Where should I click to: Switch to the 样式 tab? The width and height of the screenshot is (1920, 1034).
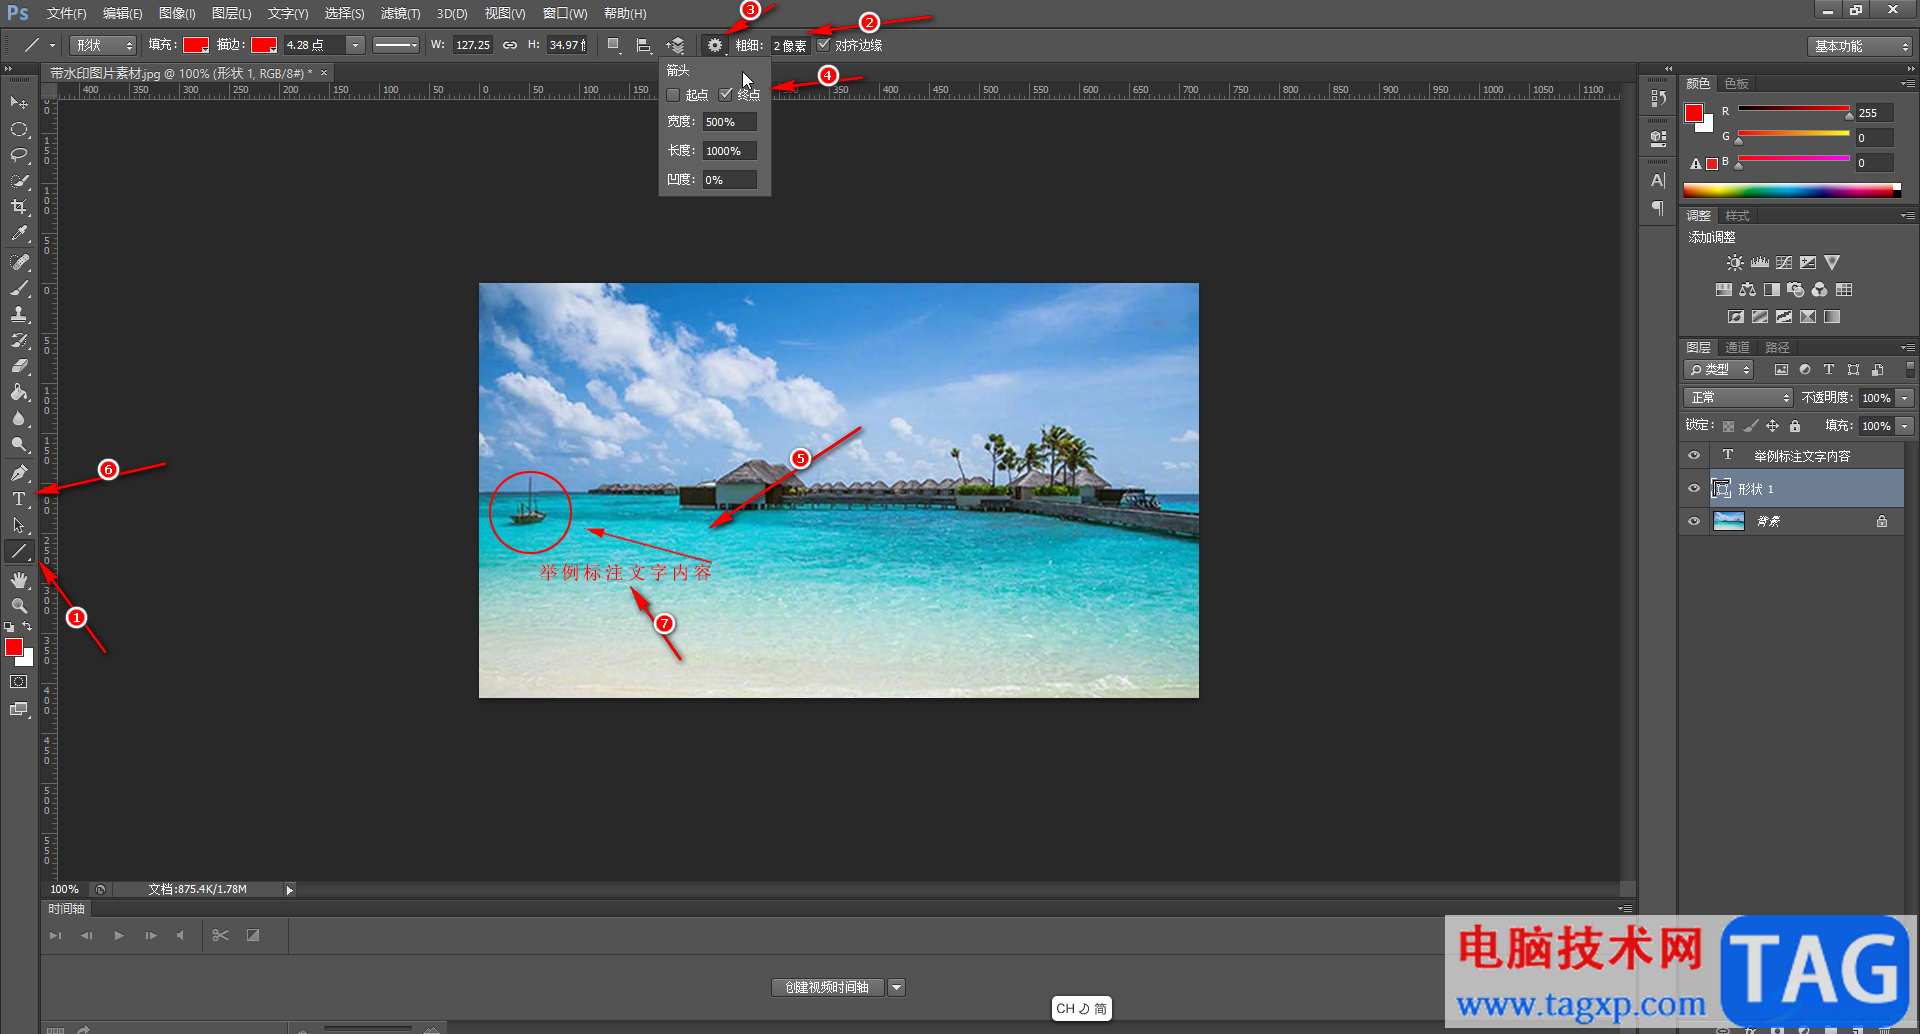[x=1737, y=216]
